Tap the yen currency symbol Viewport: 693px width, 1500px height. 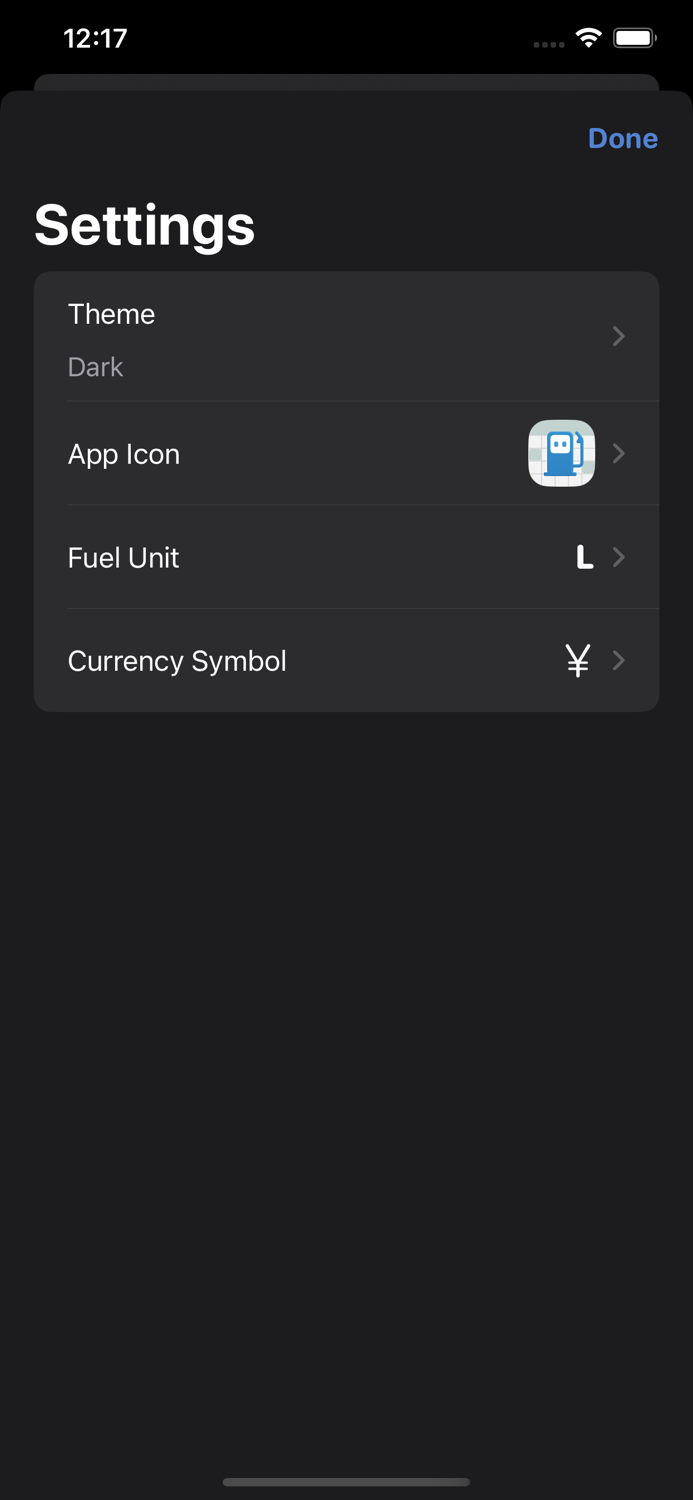[x=577, y=660]
